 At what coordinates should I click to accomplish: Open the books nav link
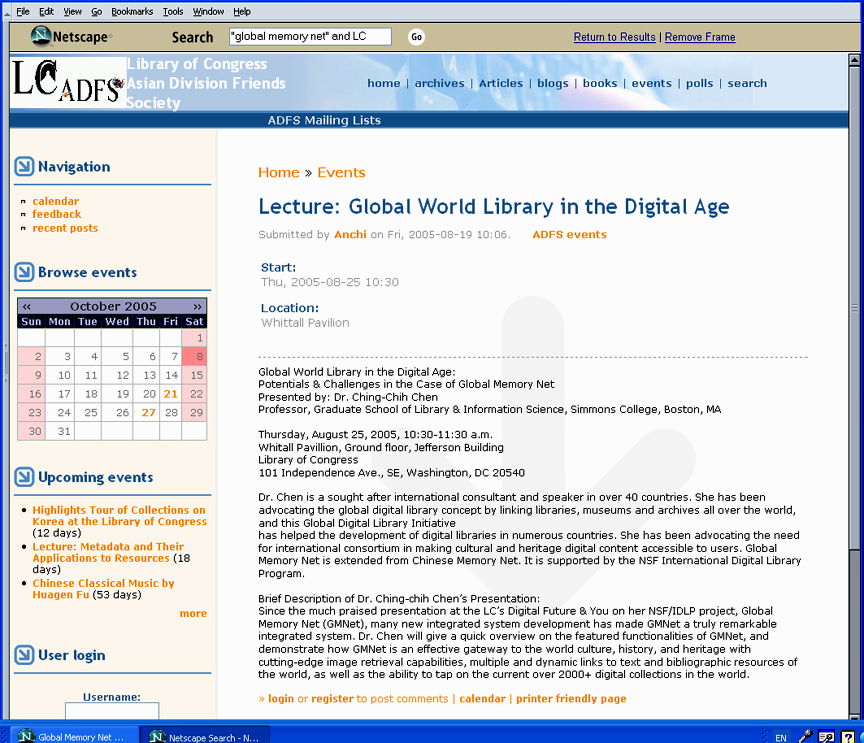[x=600, y=83]
